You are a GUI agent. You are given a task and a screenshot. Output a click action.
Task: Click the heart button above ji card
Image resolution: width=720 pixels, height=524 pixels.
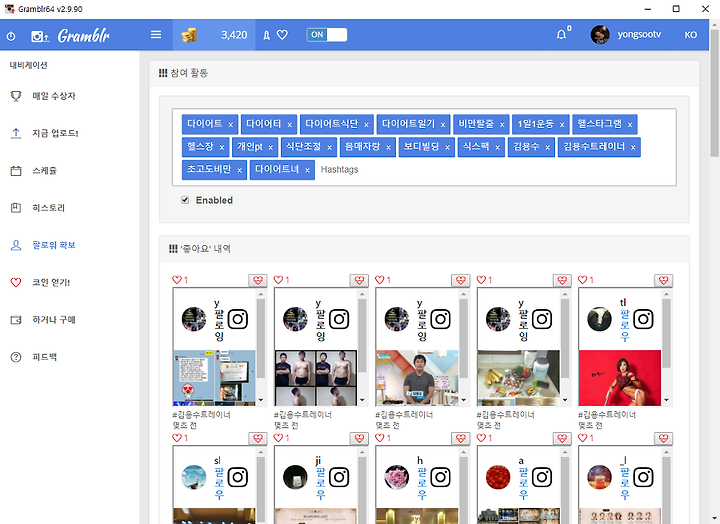(359, 438)
